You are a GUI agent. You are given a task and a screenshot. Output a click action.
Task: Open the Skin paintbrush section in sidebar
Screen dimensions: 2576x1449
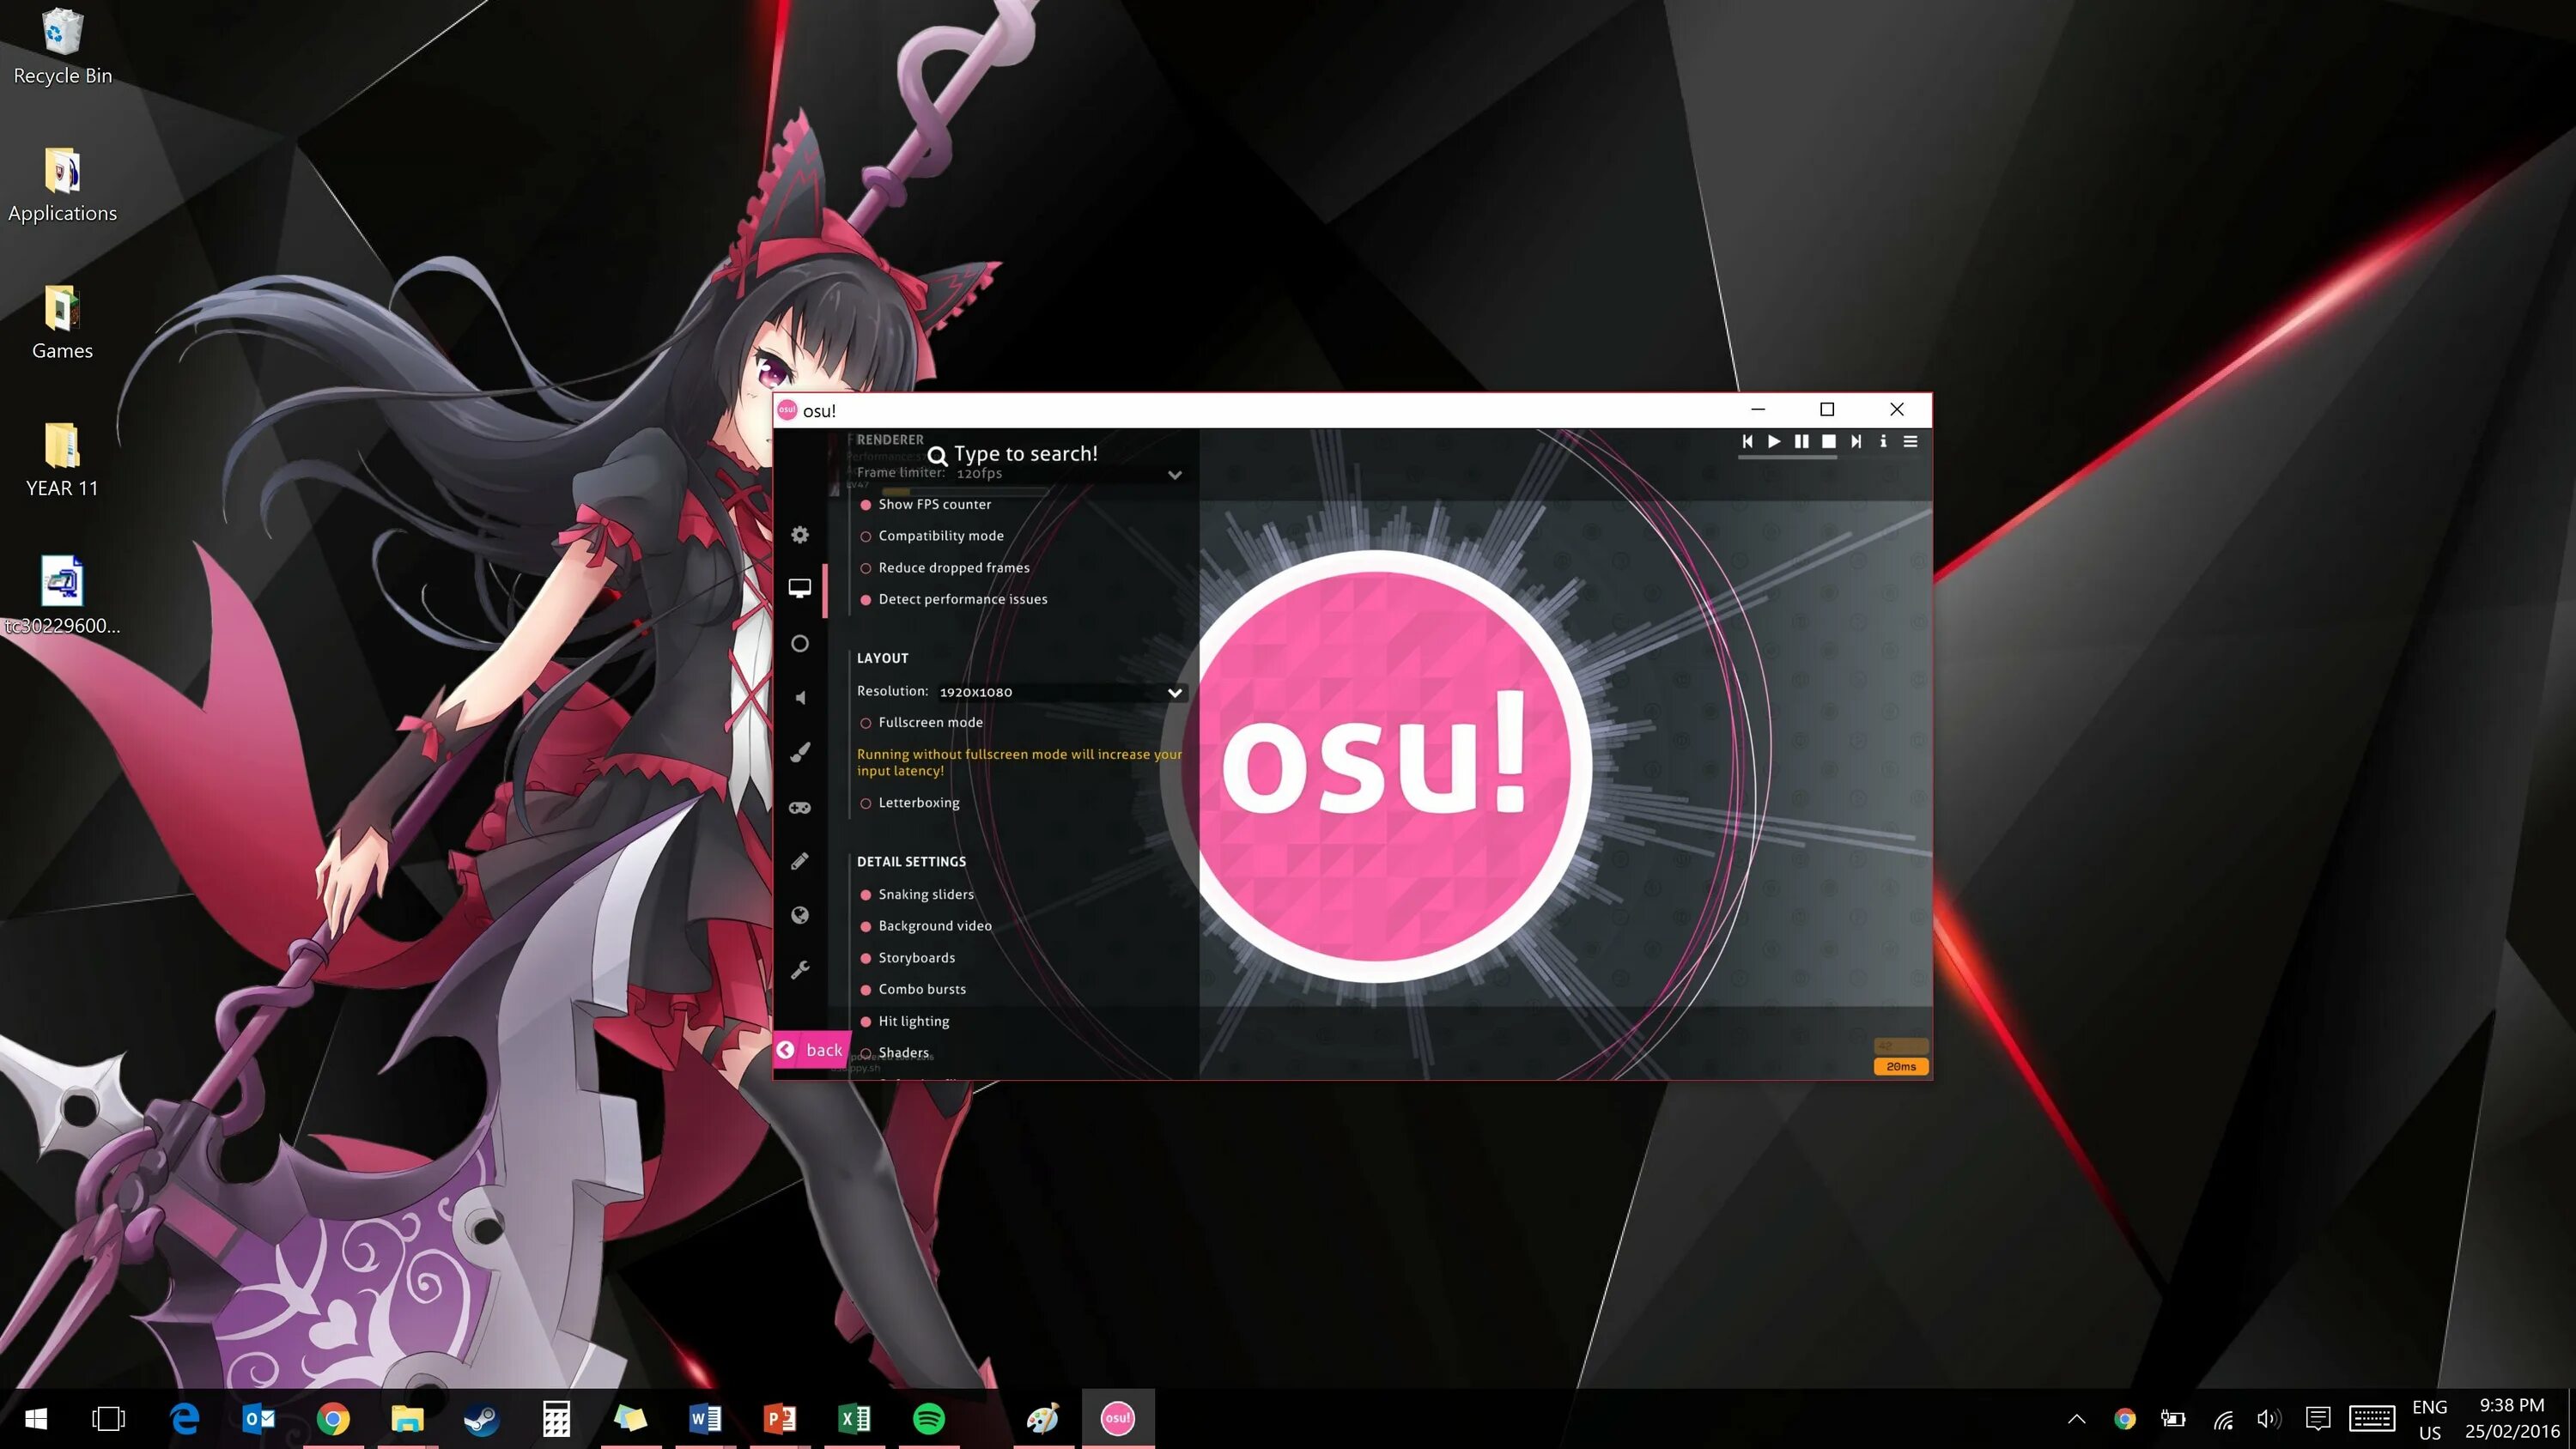click(800, 752)
